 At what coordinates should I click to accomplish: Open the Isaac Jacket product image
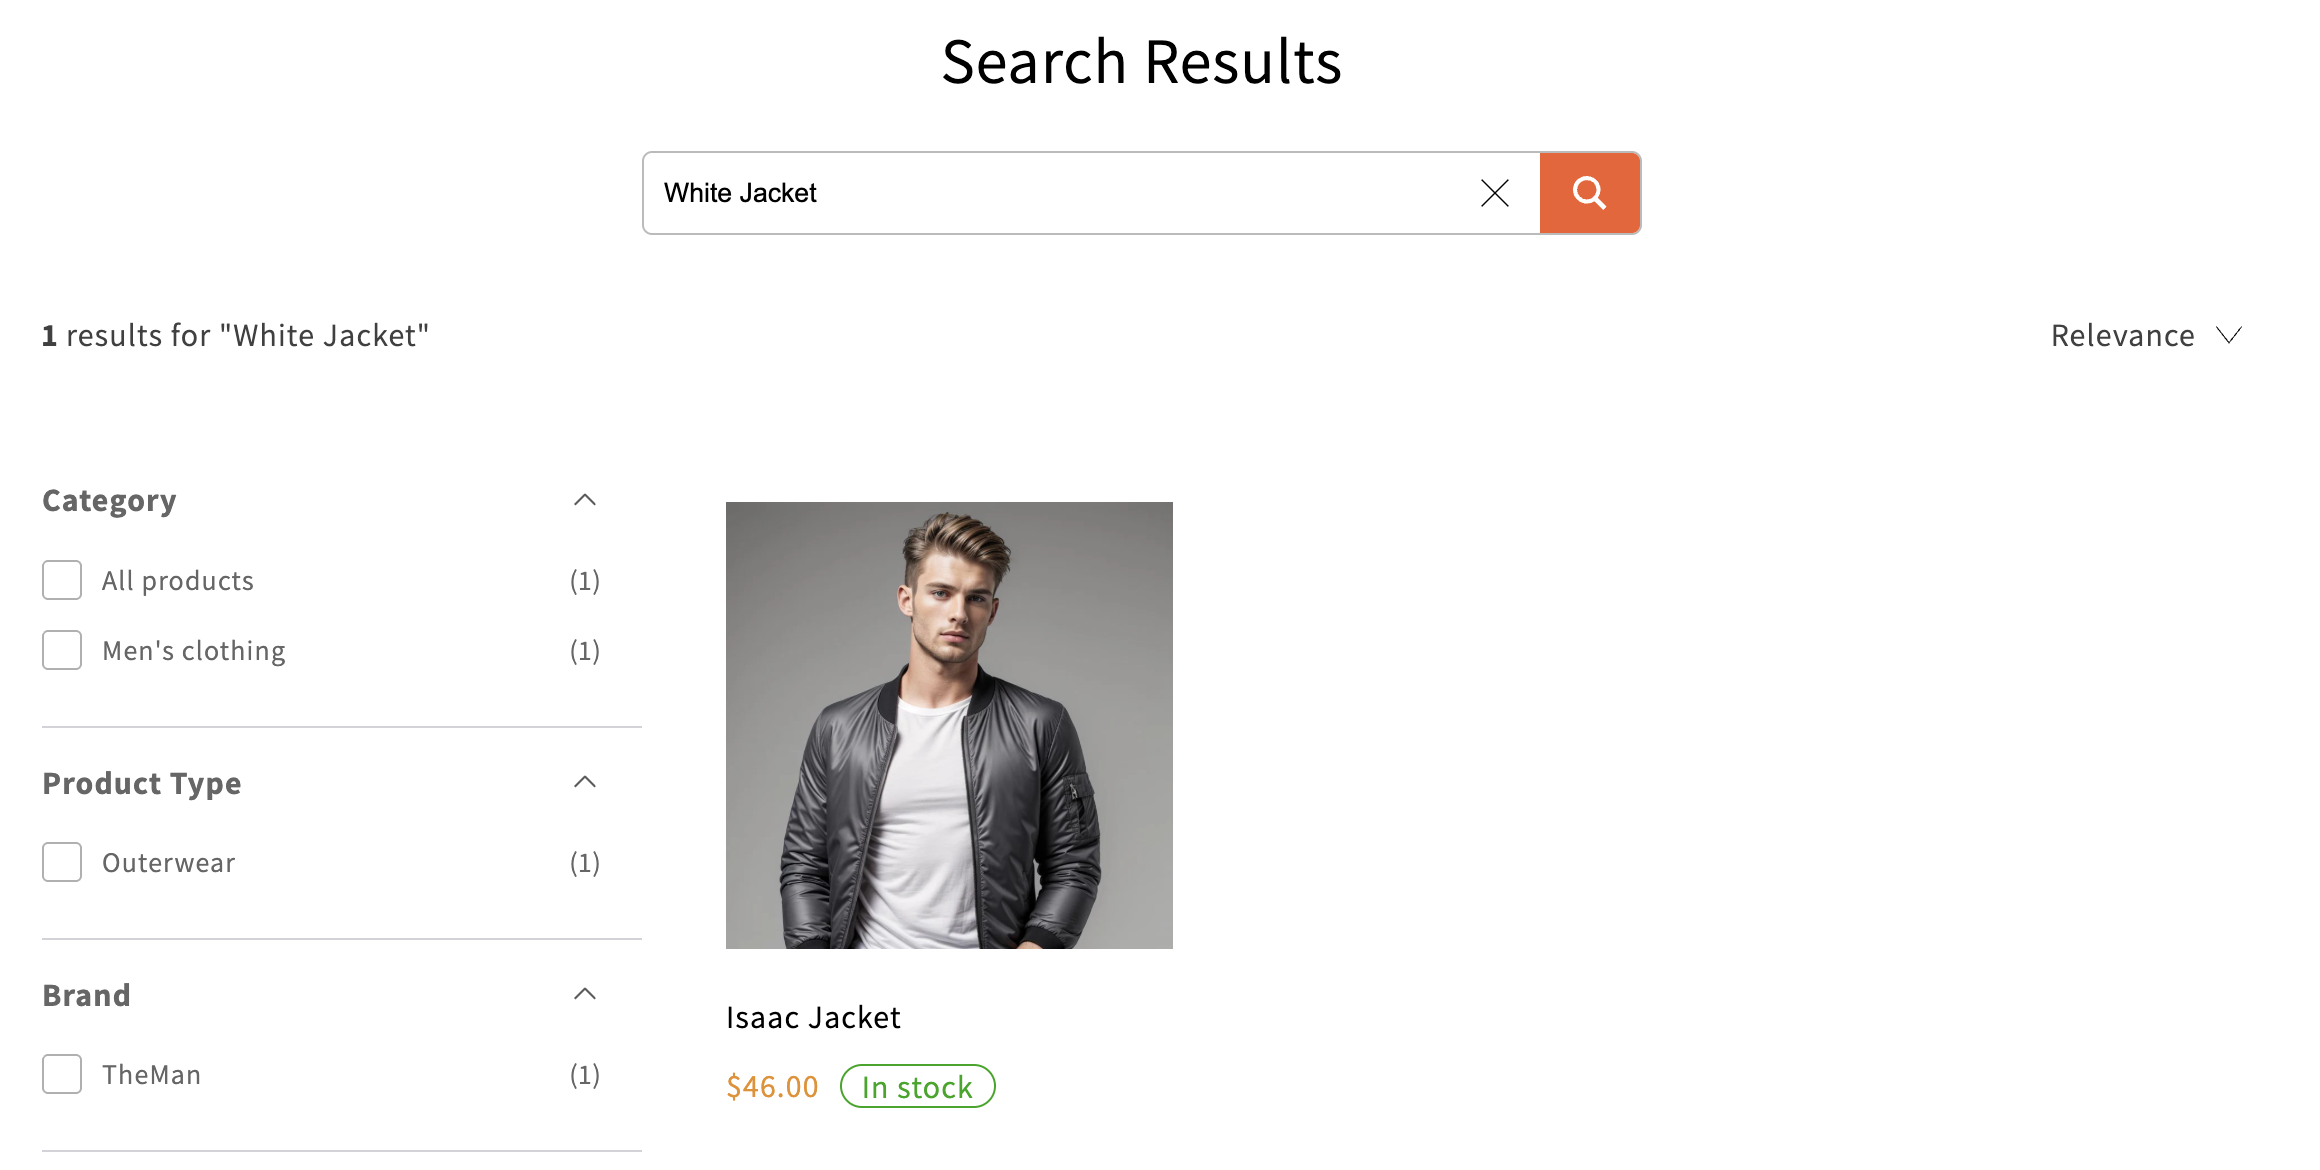click(x=949, y=725)
